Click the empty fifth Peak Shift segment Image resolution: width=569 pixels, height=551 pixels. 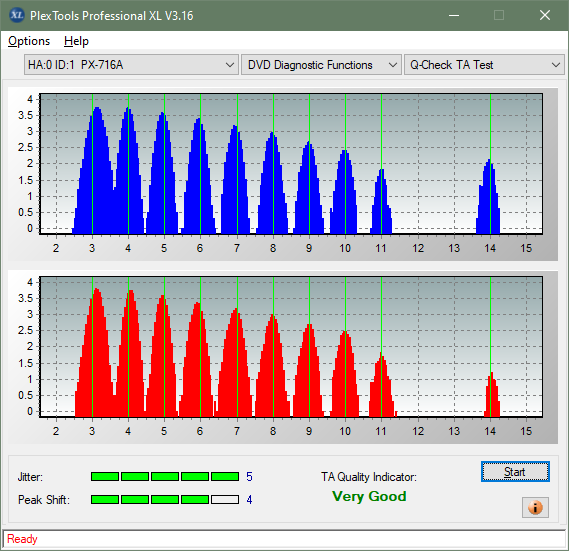(225, 499)
